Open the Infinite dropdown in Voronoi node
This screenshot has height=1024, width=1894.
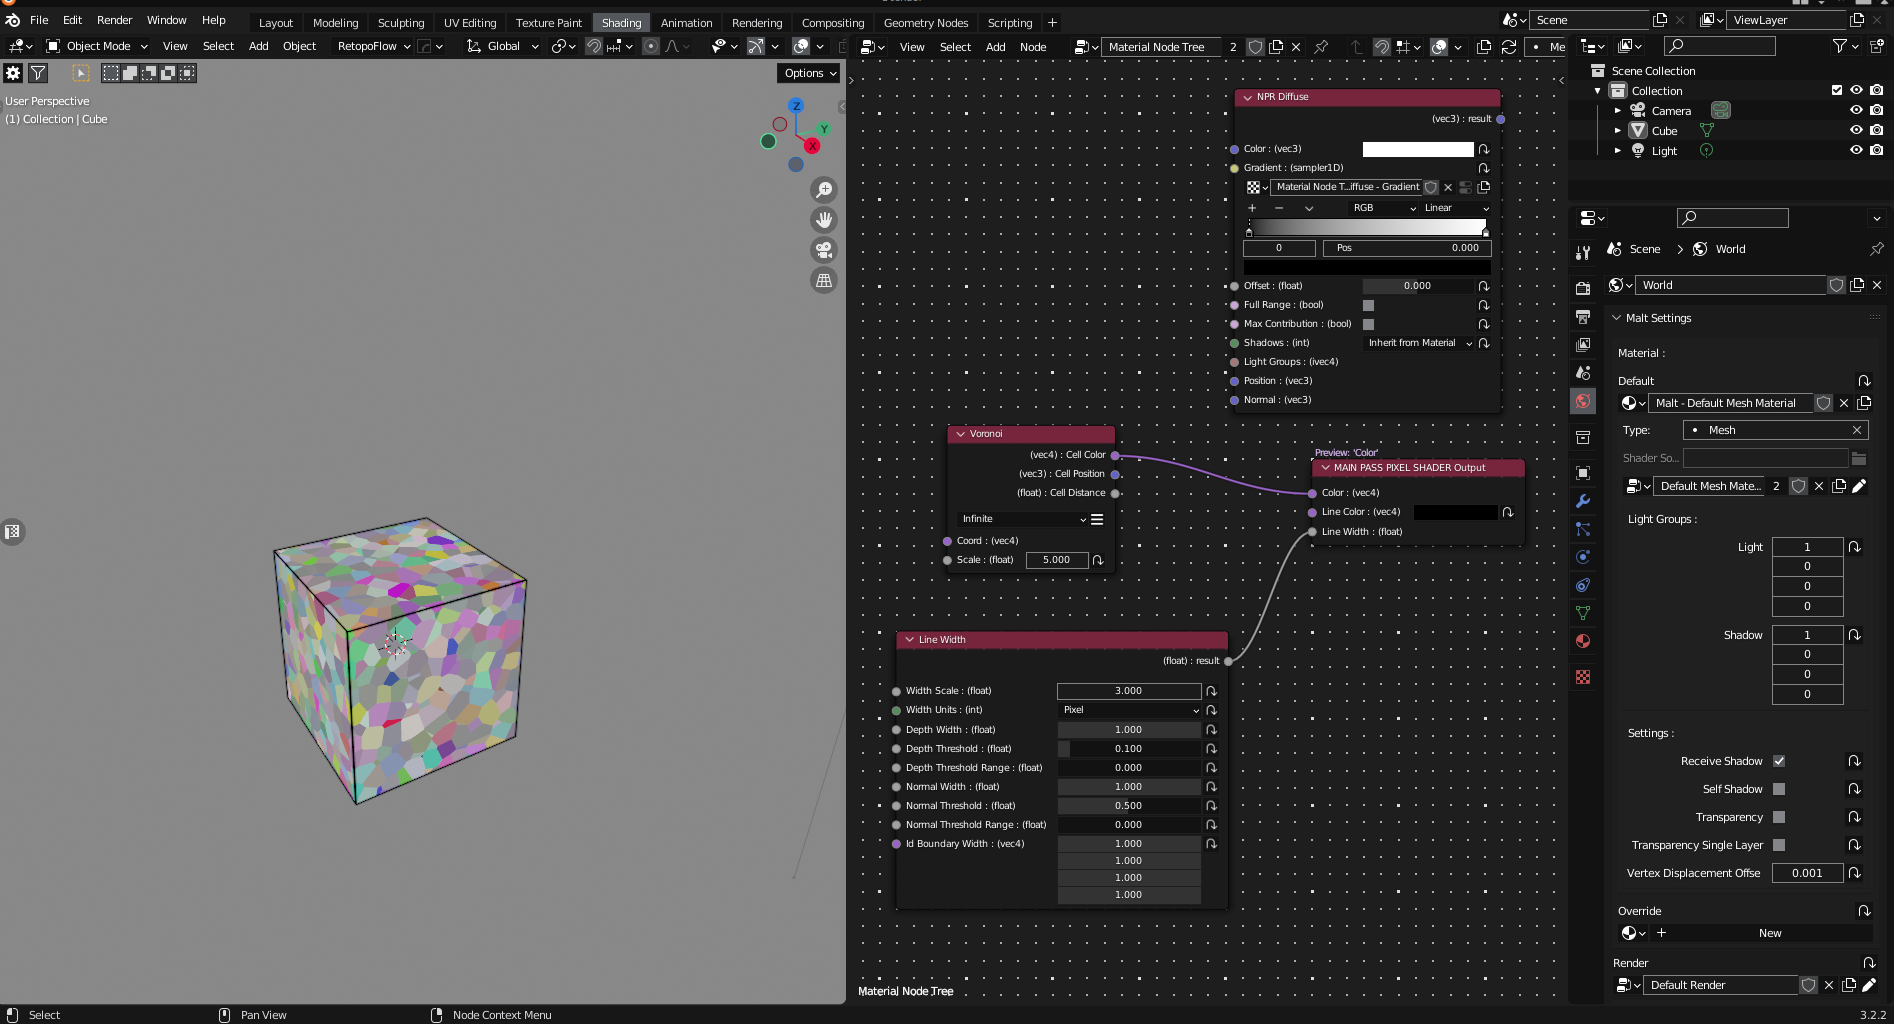tap(1022, 518)
